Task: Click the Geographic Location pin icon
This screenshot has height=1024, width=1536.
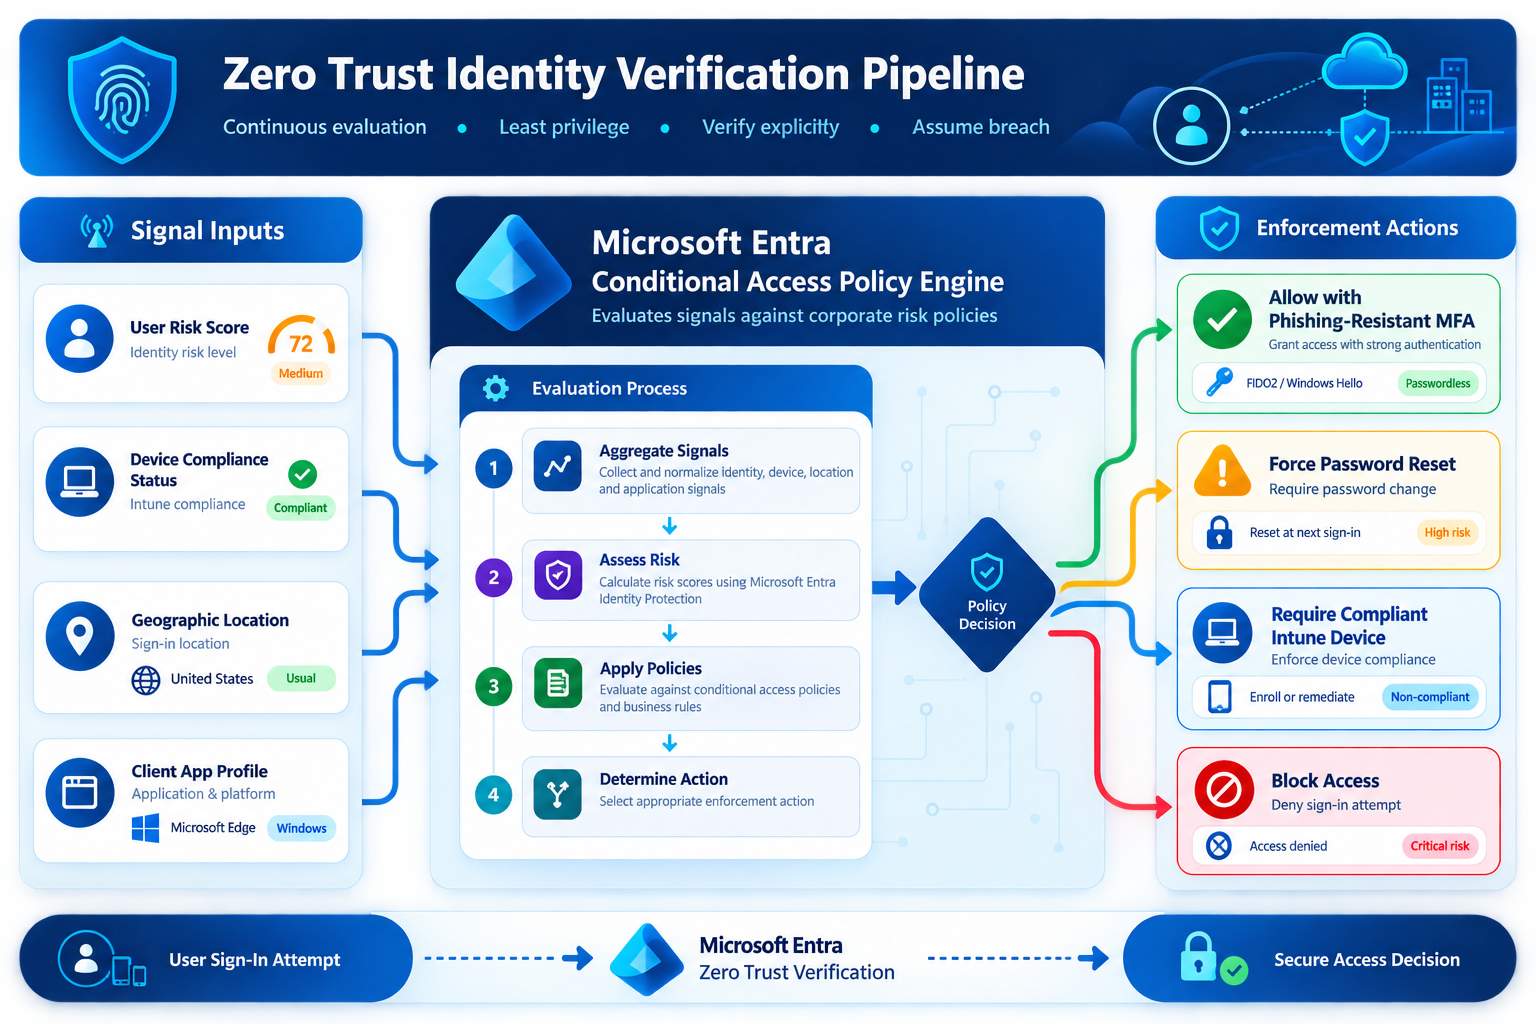Action: pos(80,636)
